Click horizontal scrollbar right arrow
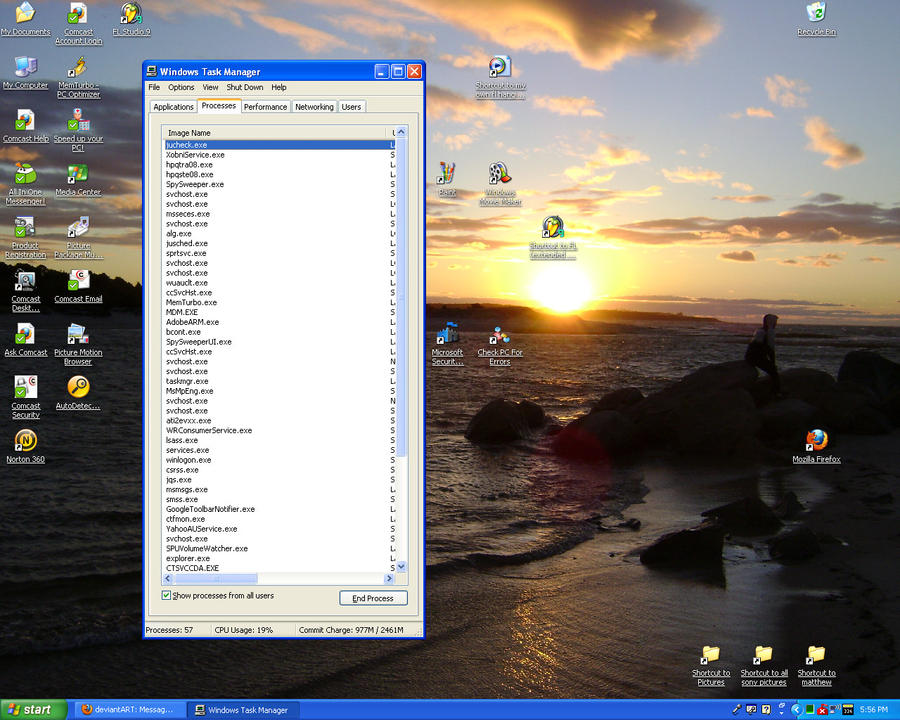The height and width of the screenshot is (720, 900). [389, 578]
